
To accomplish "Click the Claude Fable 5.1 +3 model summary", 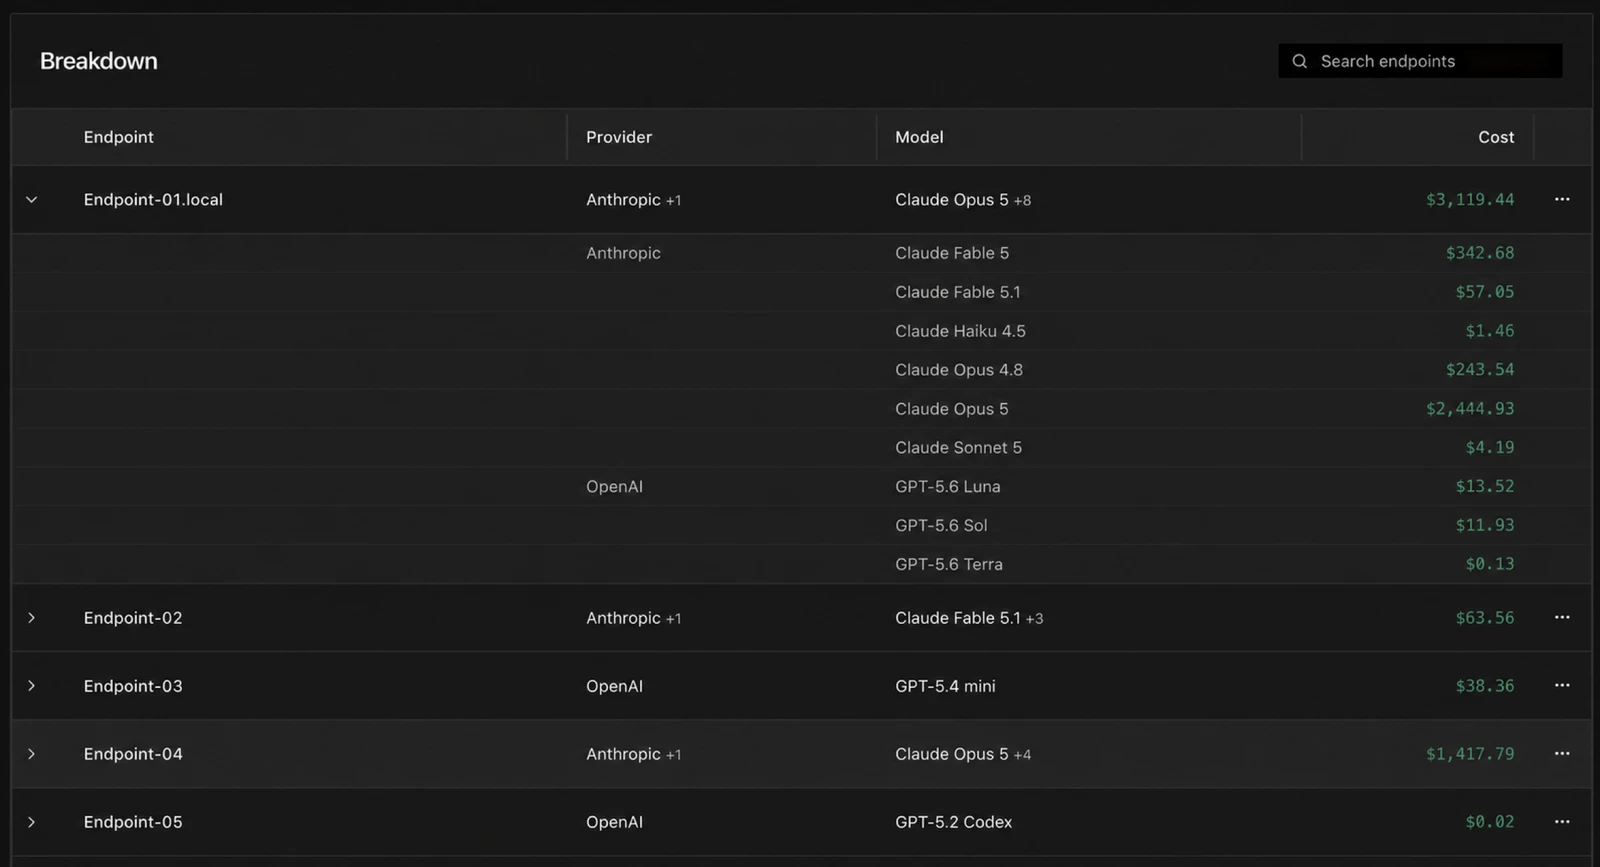I will 969,618.
